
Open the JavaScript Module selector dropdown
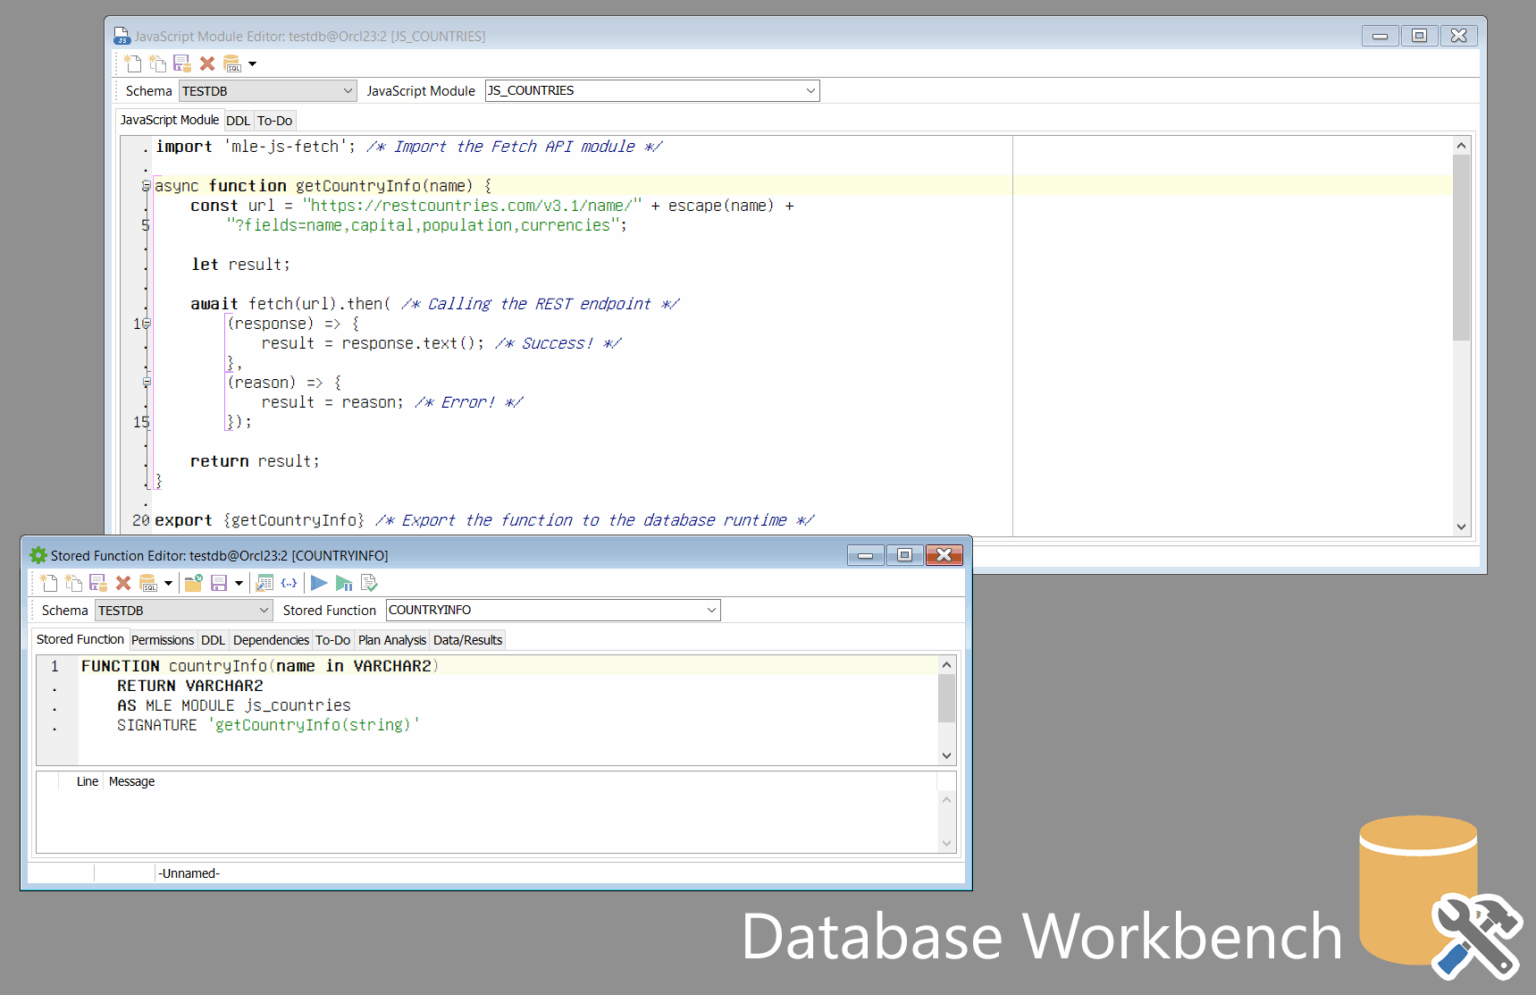pos(809,90)
